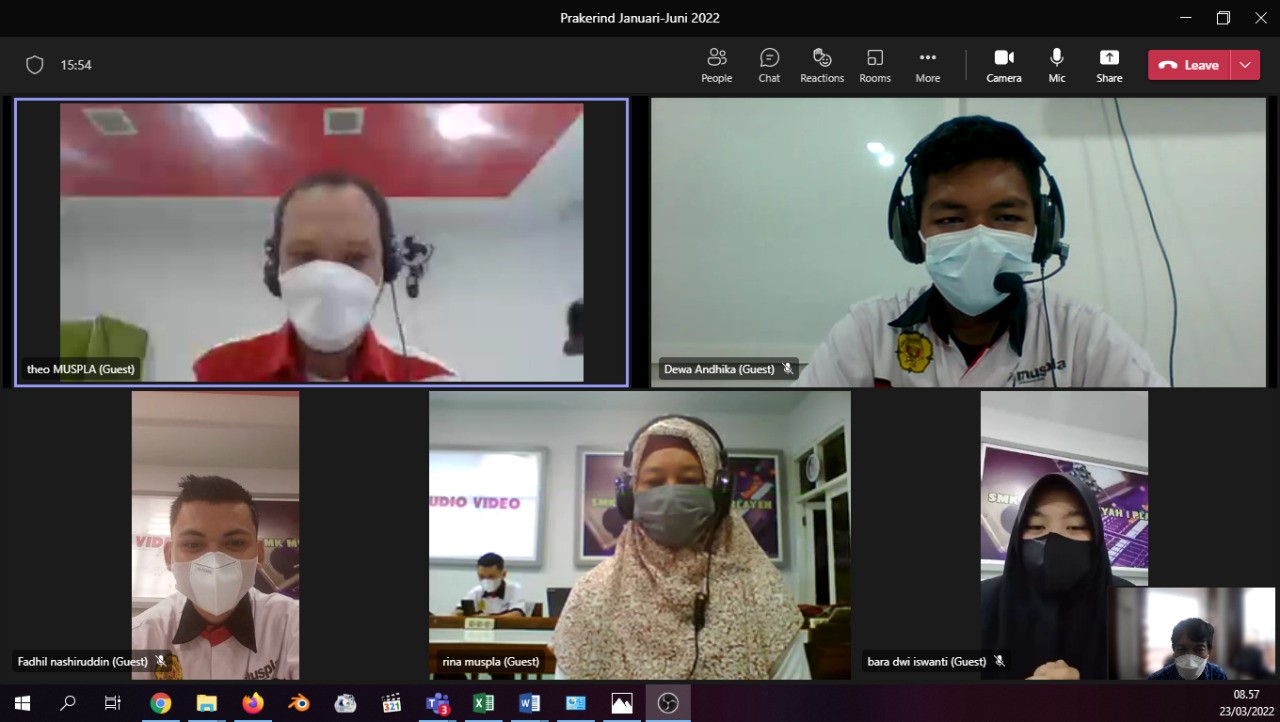
Task: Open Share content tray
Action: pos(1109,65)
